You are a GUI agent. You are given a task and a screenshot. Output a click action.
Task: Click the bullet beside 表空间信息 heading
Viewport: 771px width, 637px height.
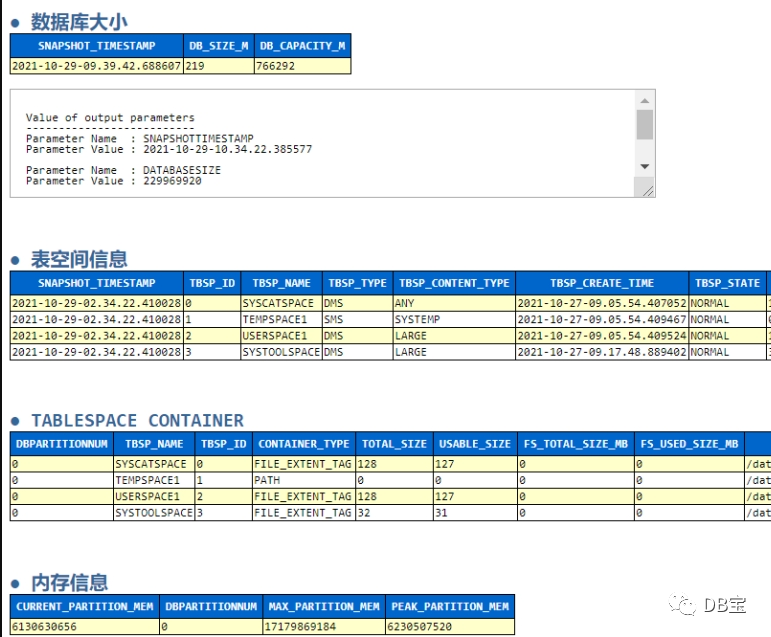pos(15,261)
